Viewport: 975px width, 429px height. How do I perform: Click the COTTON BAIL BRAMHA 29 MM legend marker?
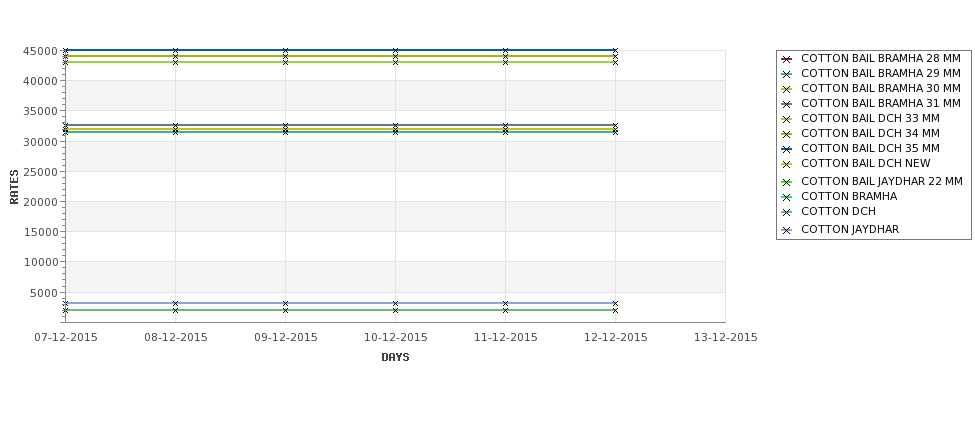click(786, 74)
